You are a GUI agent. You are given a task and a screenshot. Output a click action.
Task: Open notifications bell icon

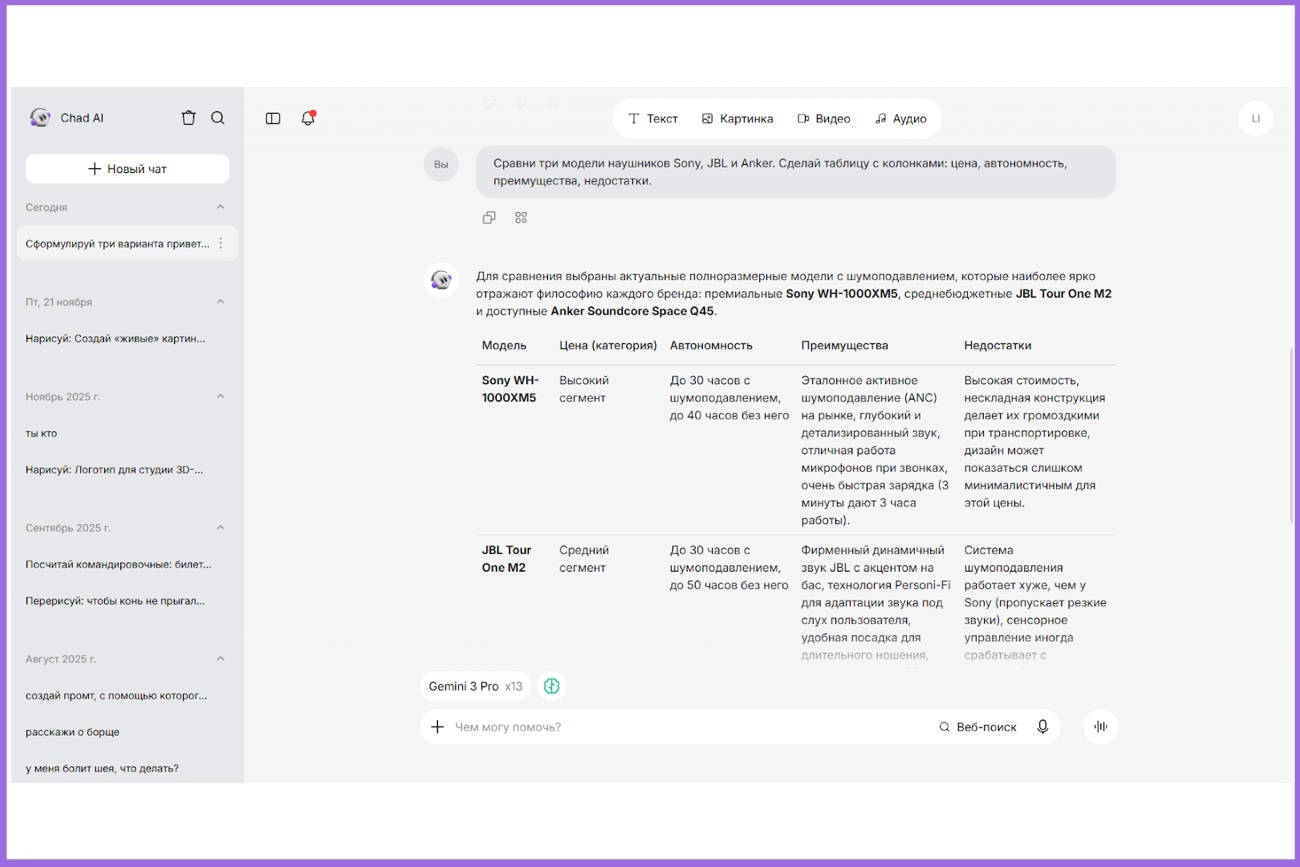[308, 118]
